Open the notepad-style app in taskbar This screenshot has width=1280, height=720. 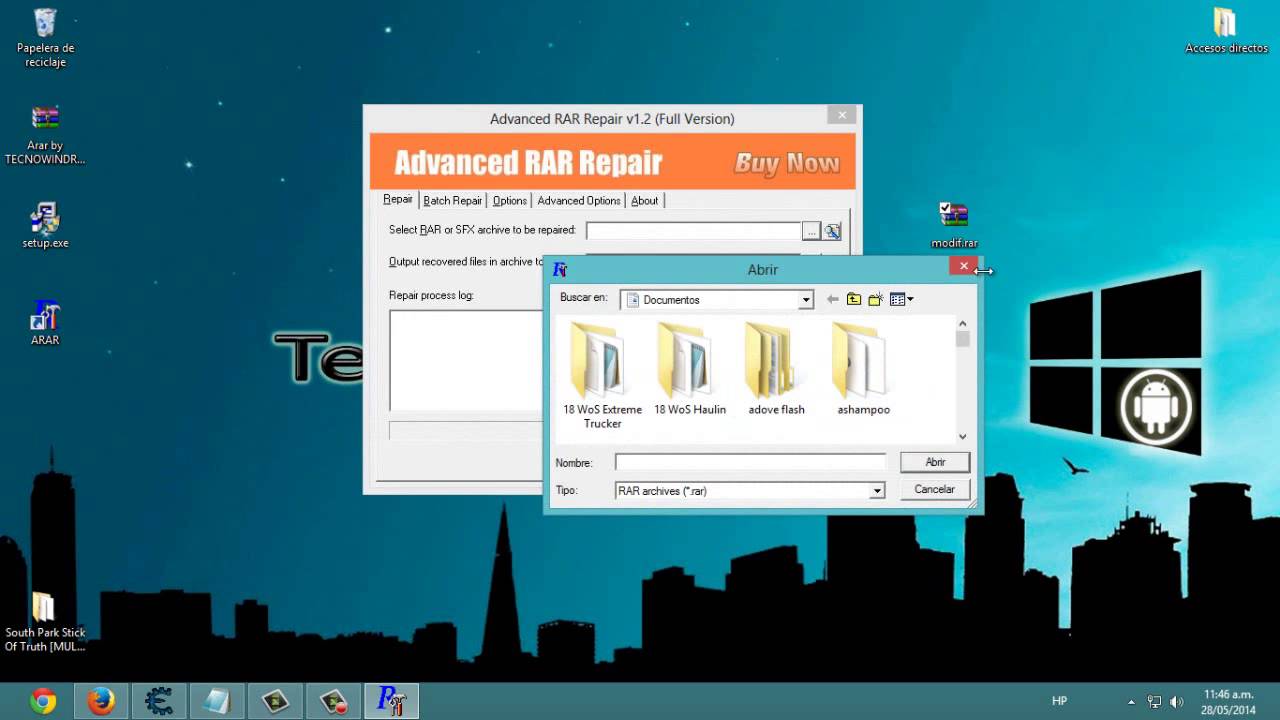click(217, 702)
